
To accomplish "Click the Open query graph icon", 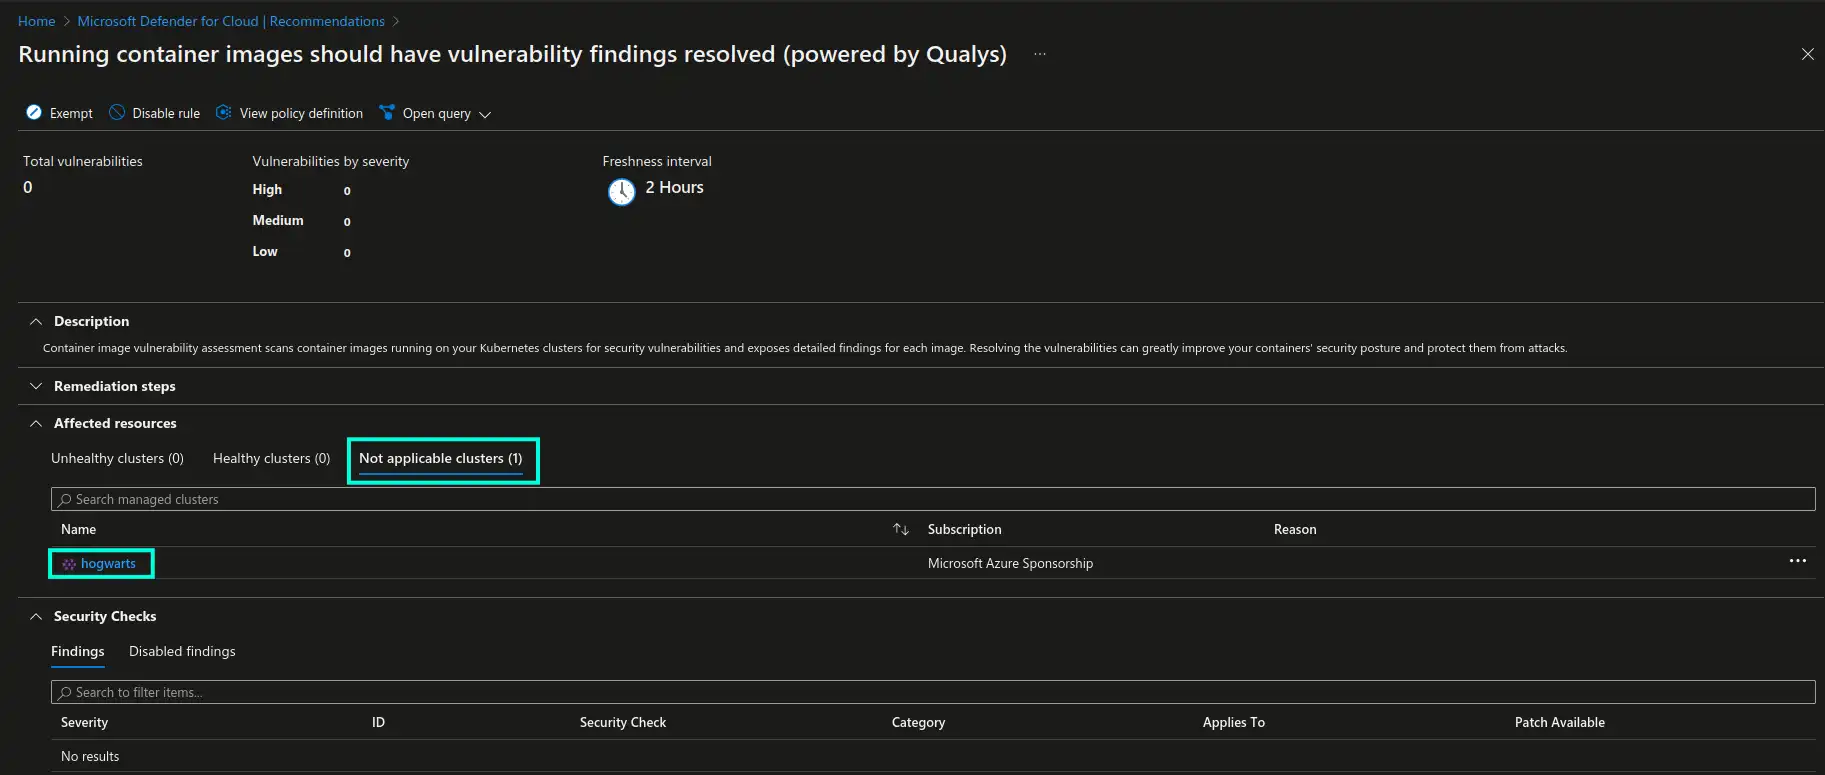I will pyautogui.click(x=387, y=113).
